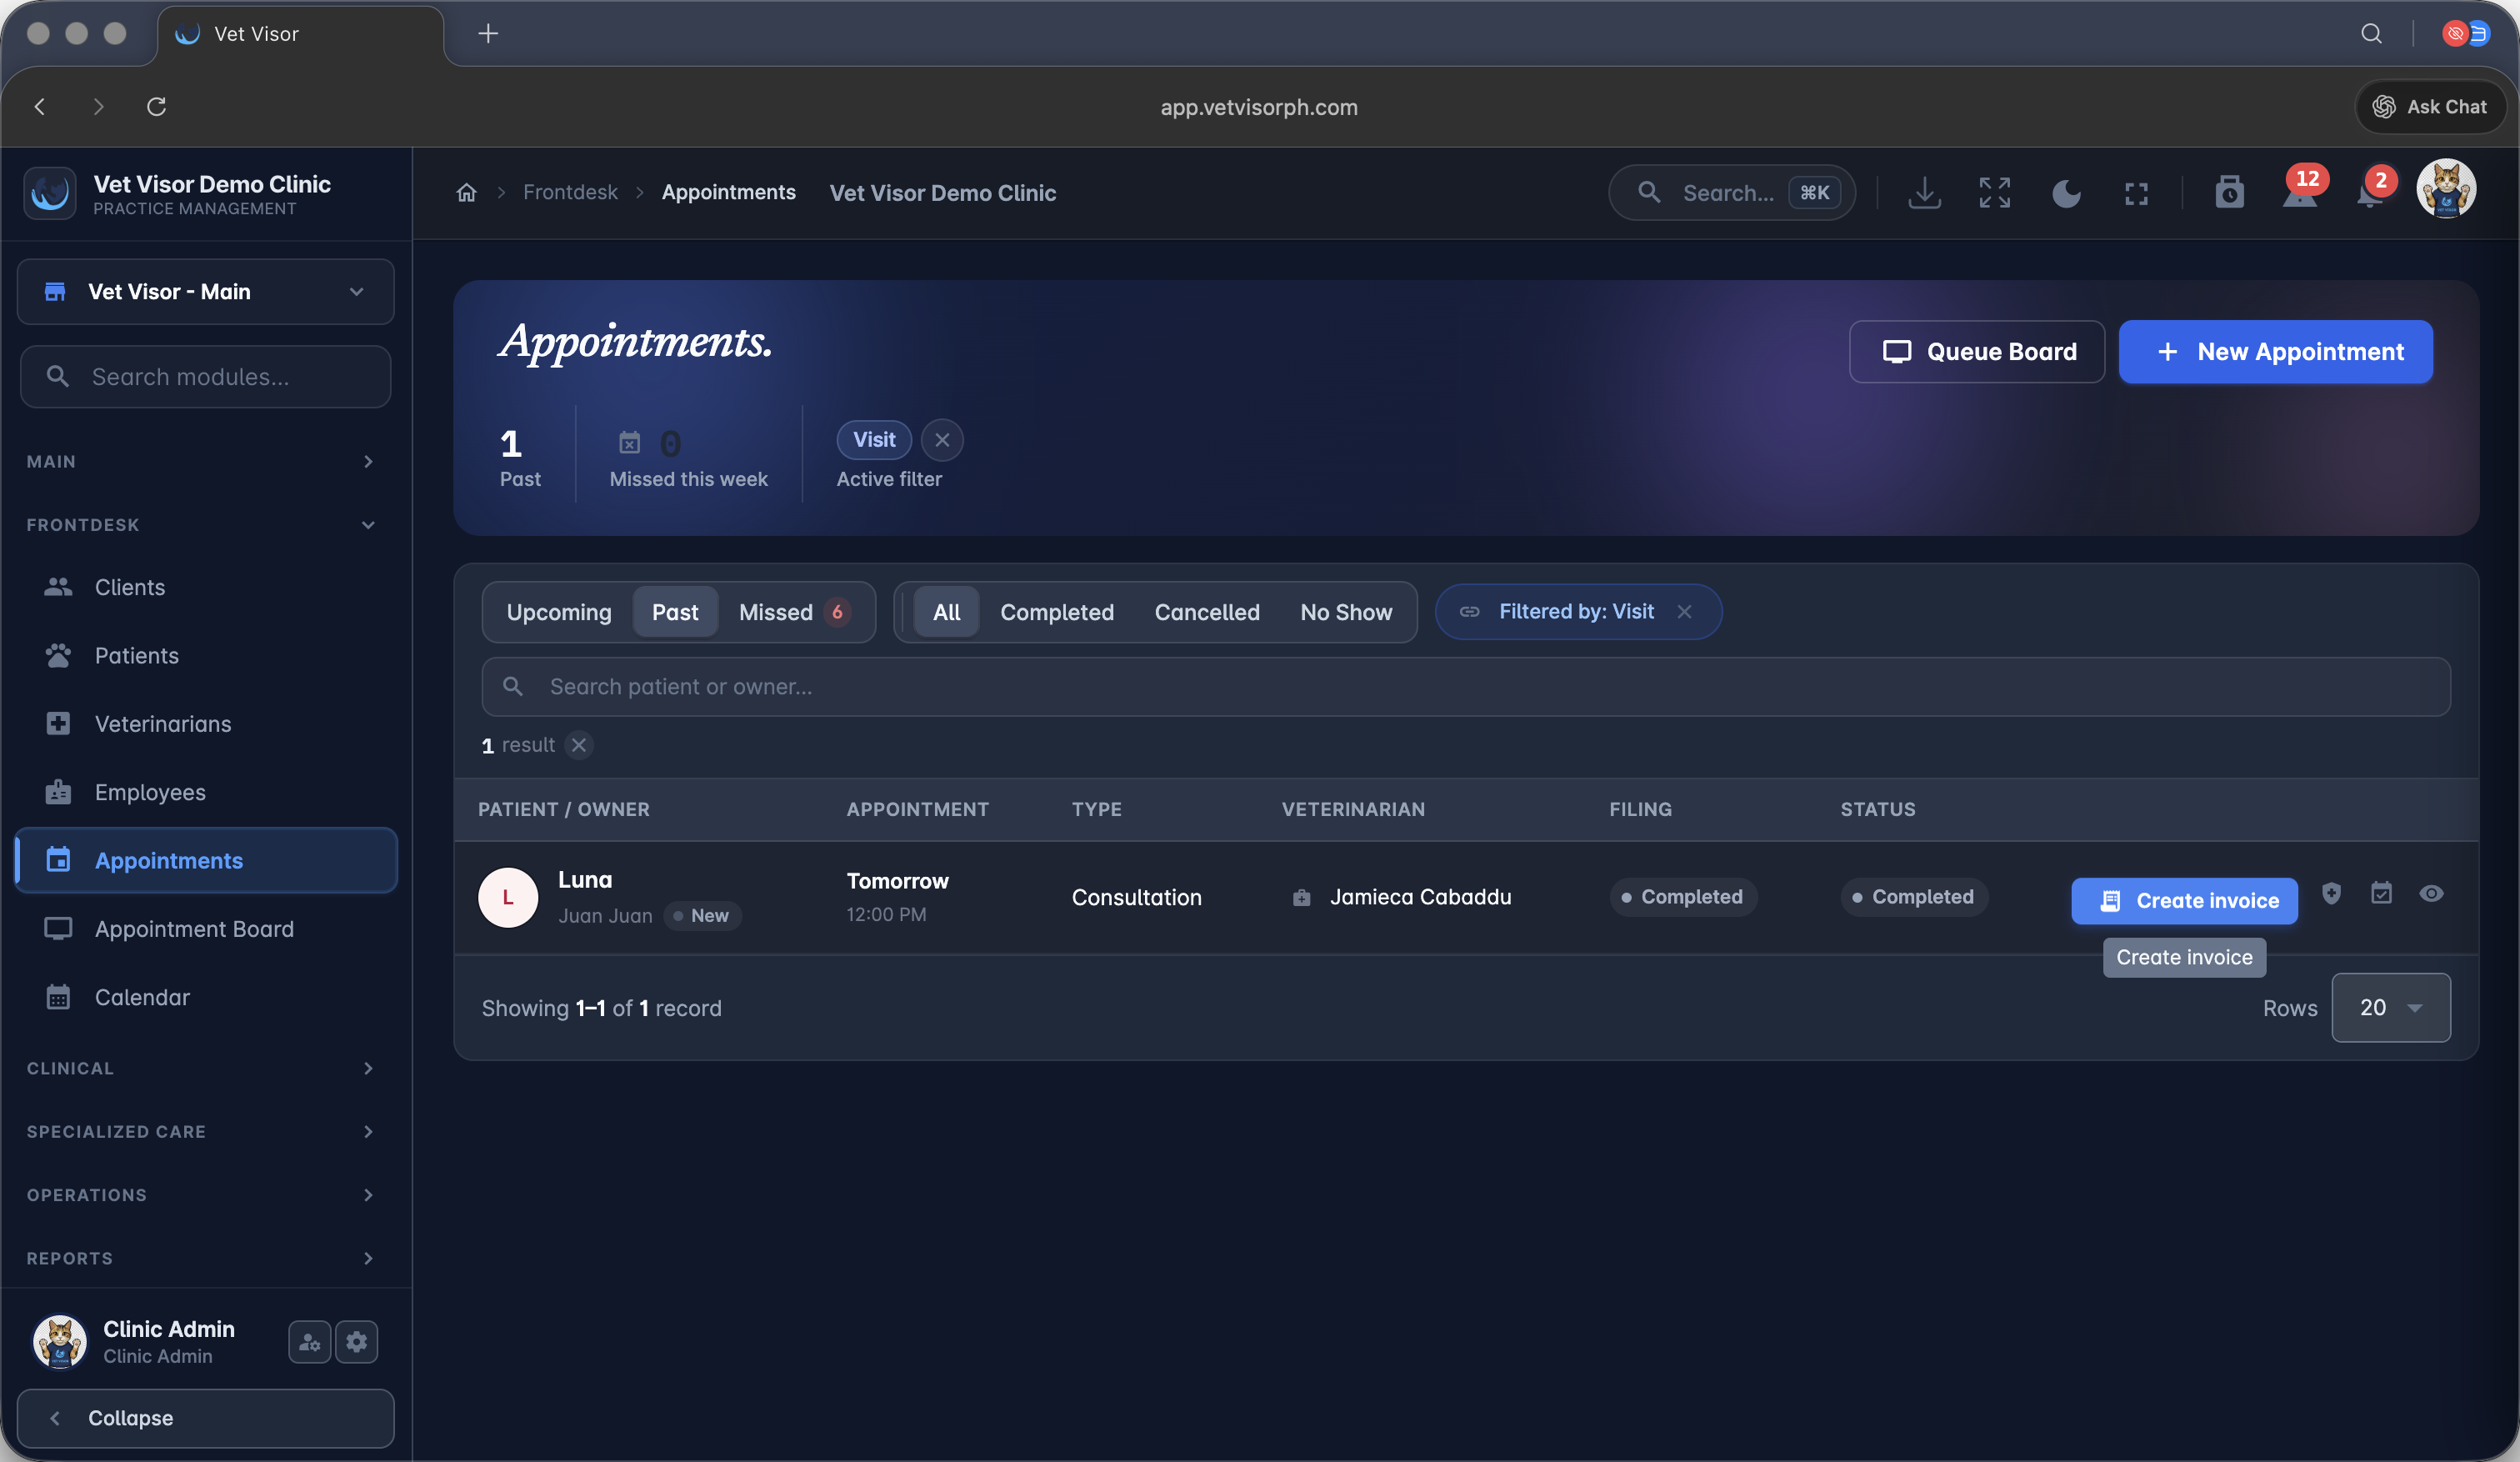Focus the Search patient or owner field
This screenshot has height=1462, width=2520.
click(1466, 687)
